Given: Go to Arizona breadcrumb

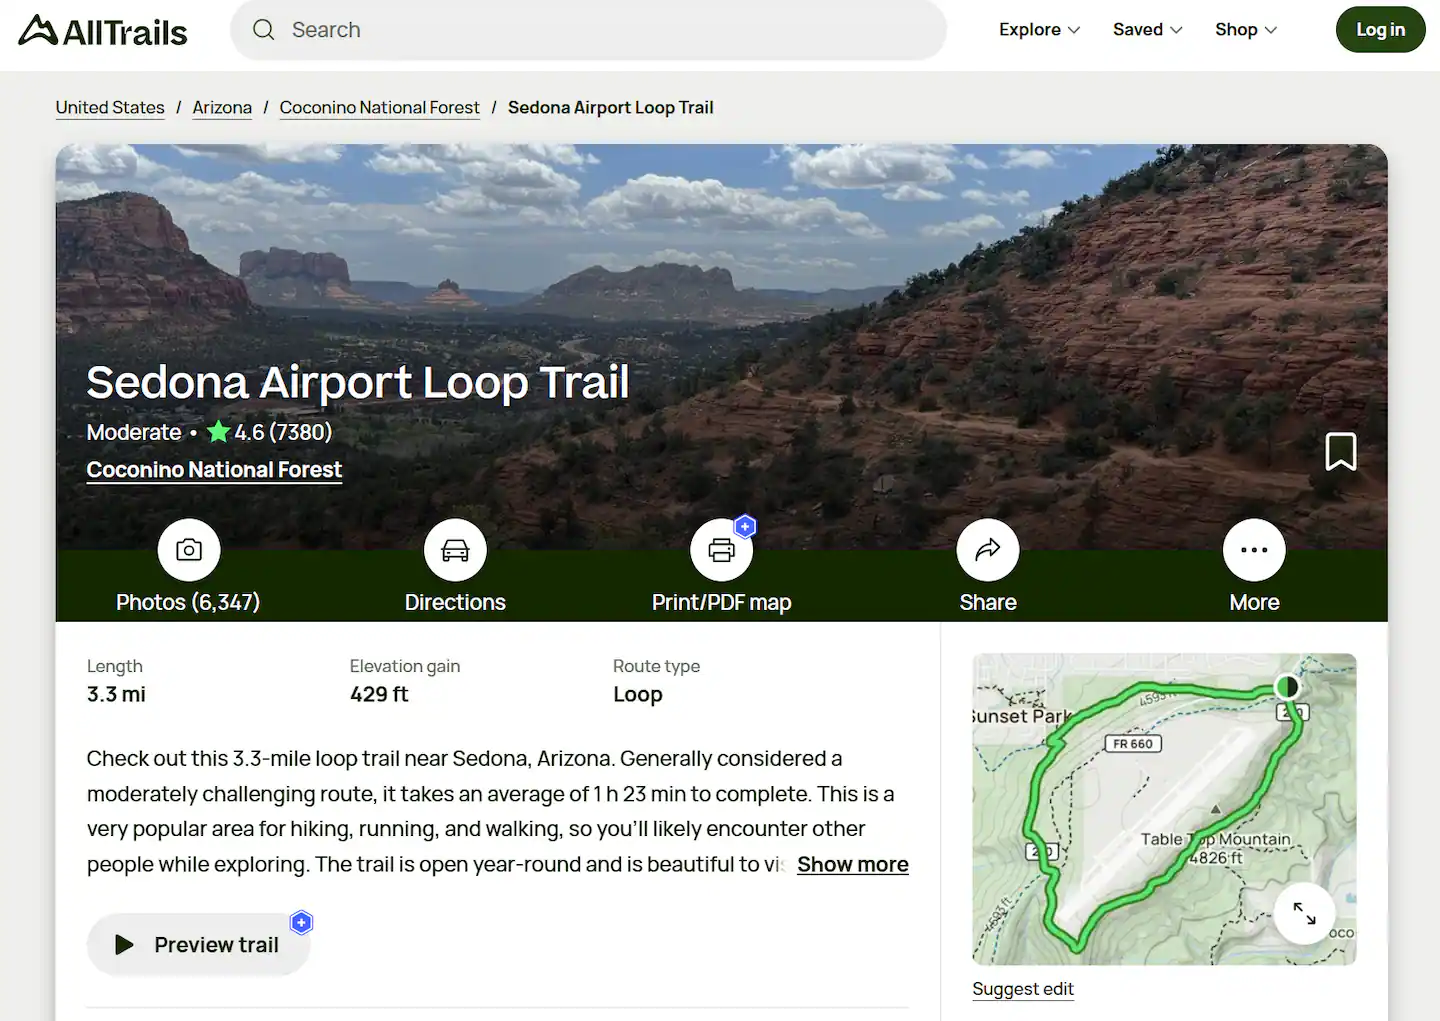Looking at the screenshot, I should (222, 107).
